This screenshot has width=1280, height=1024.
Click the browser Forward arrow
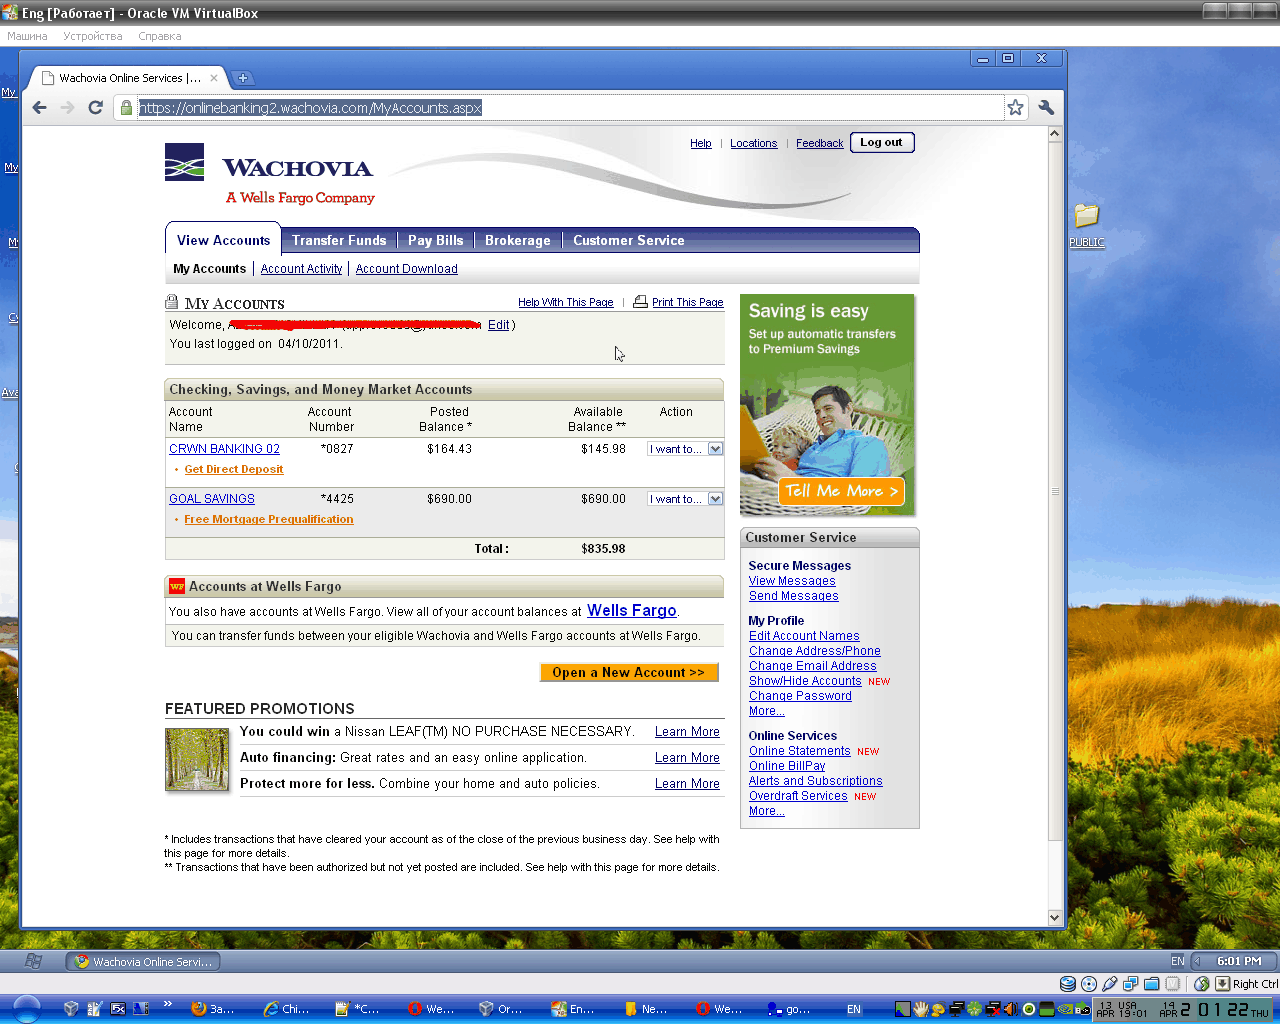pyautogui.click(x=67, y=108)
